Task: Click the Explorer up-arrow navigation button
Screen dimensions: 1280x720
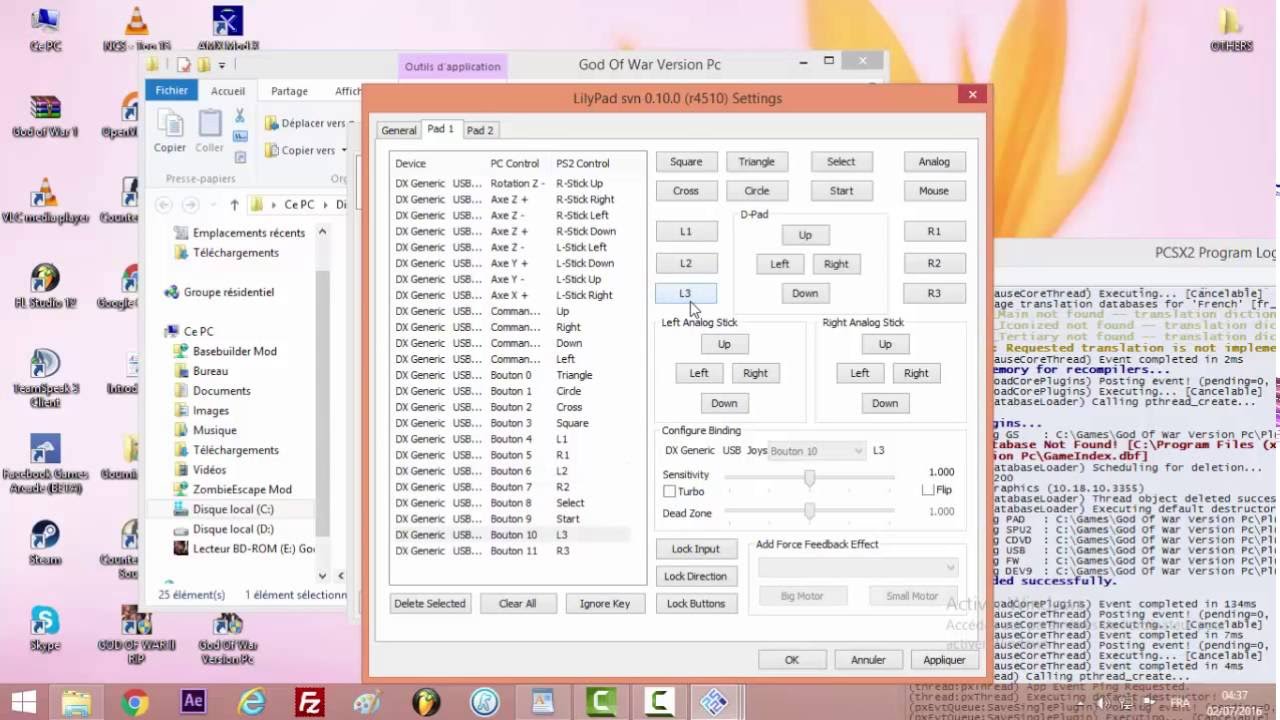Action: pos(234,205)
